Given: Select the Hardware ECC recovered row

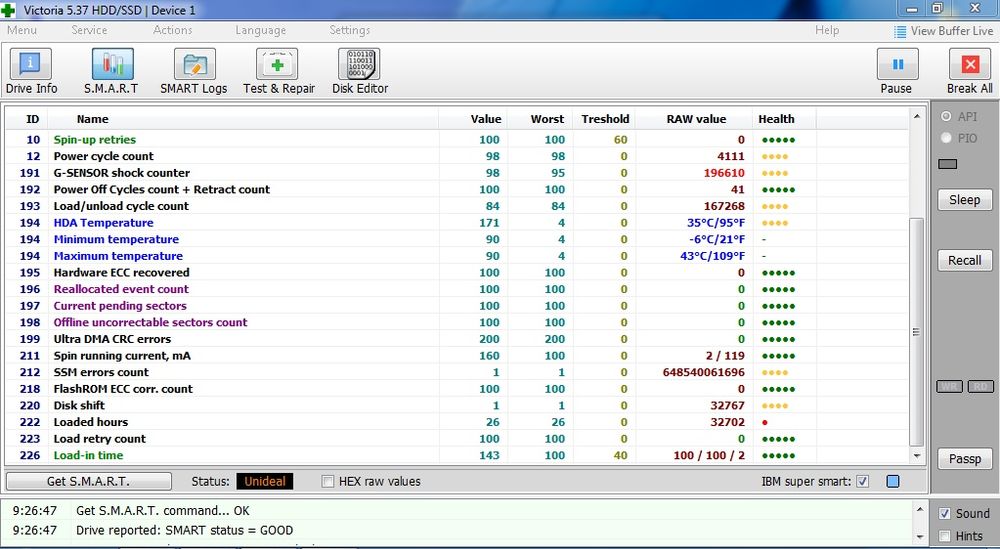Looking at the screenshot, I should click(457, 272).
